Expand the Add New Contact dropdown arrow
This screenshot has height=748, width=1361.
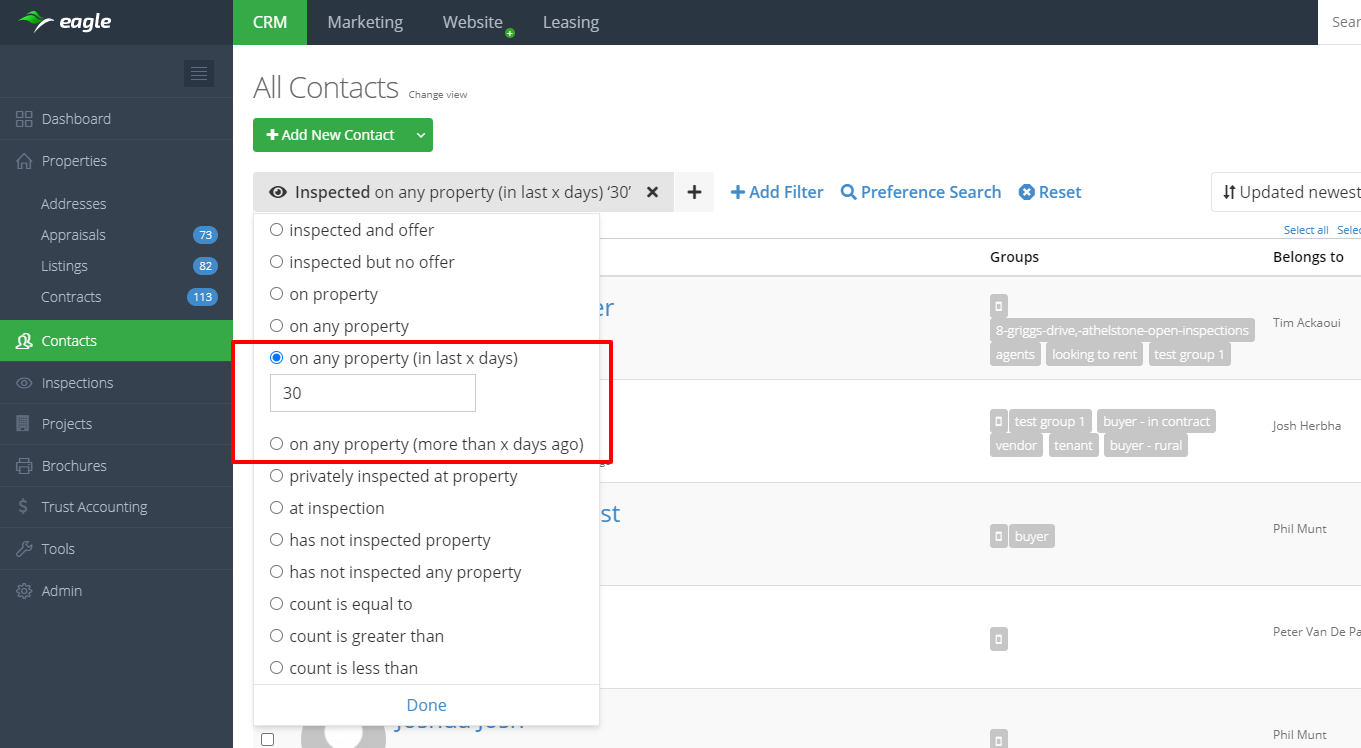point(421,135)
